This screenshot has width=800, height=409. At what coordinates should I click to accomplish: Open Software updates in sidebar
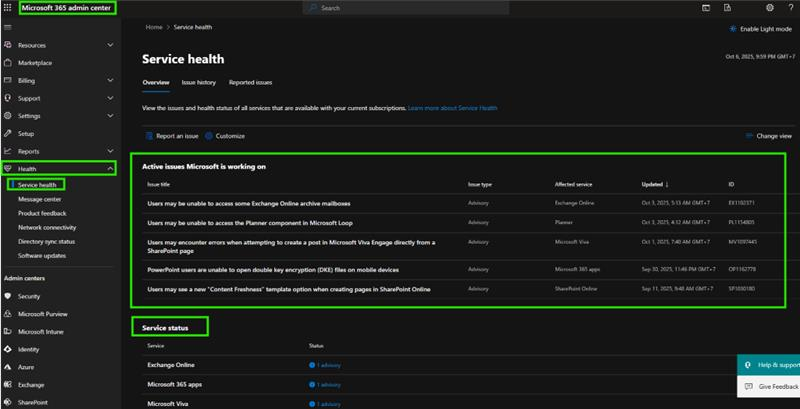(42, 255)
